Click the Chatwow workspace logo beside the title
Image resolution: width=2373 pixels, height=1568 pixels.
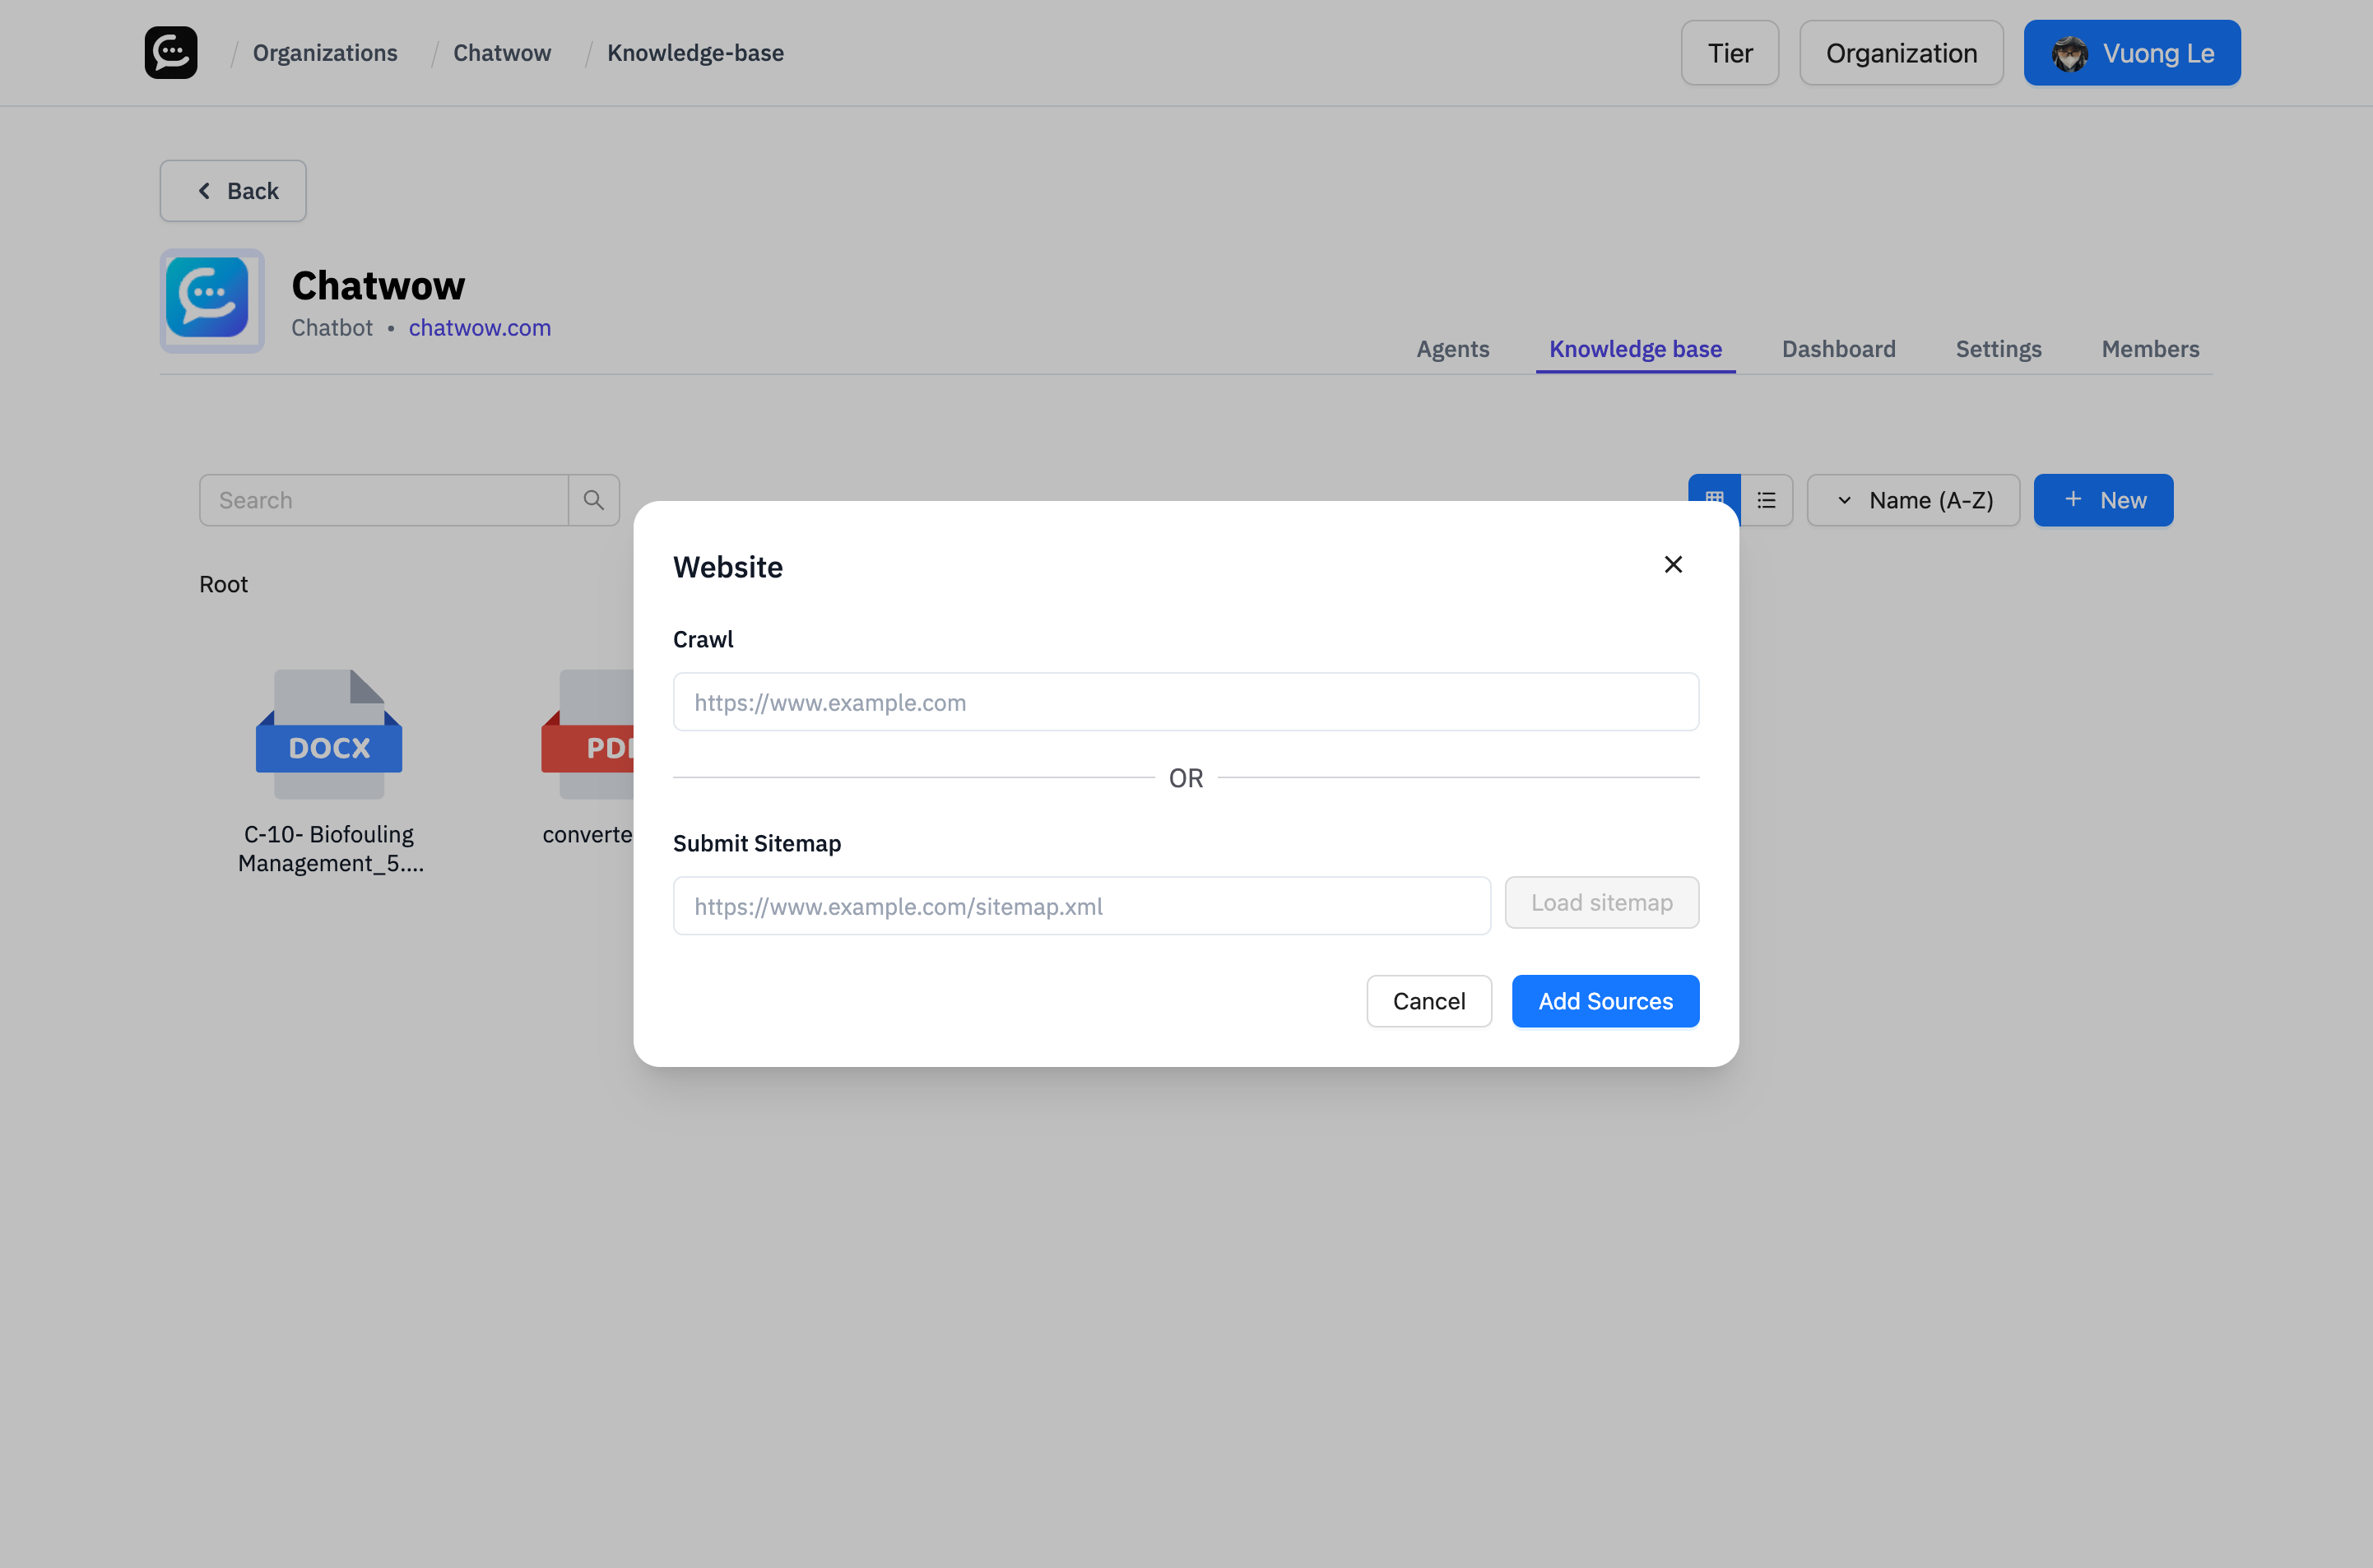click(211, 300)
